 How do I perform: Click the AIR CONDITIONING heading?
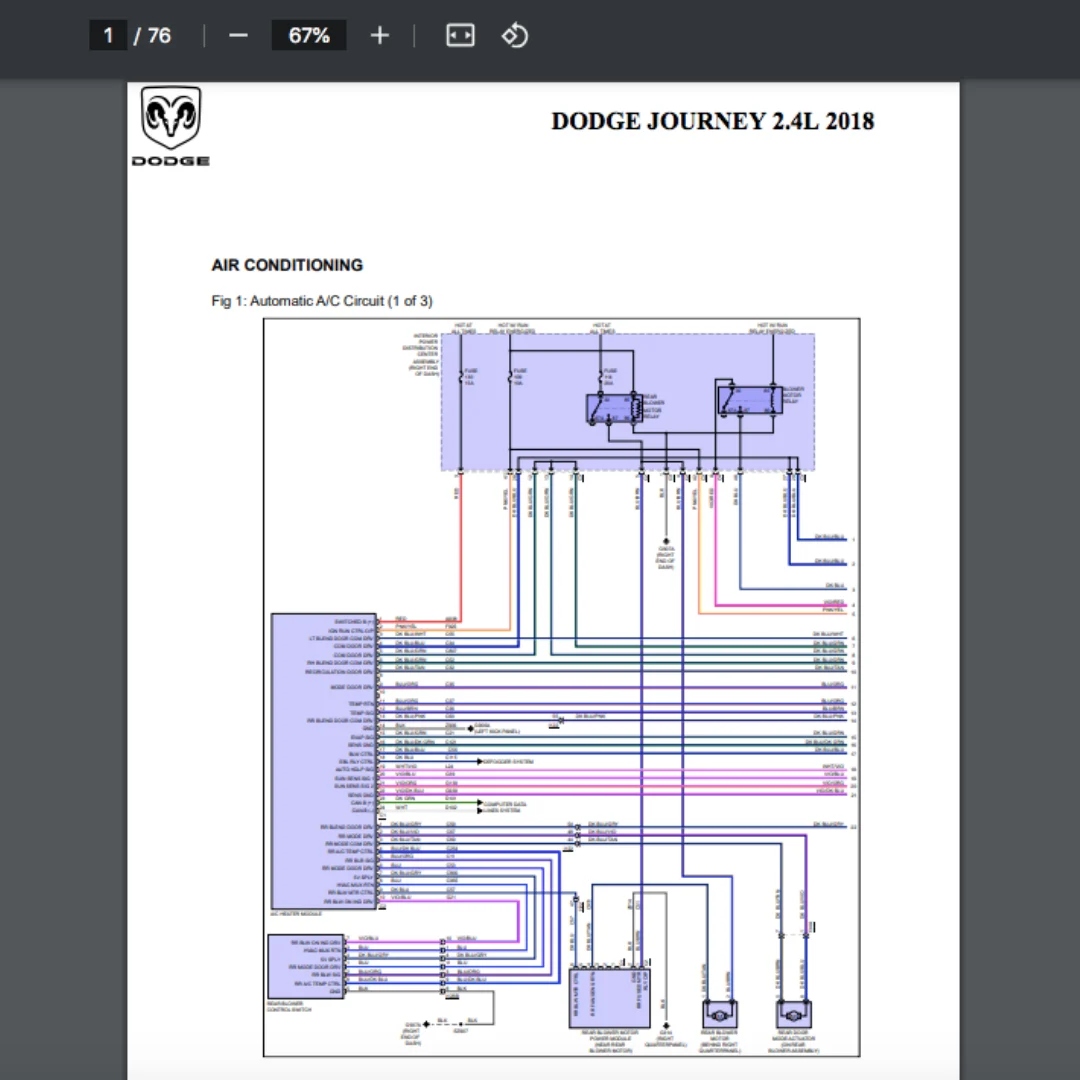click(x=287, y=265)
